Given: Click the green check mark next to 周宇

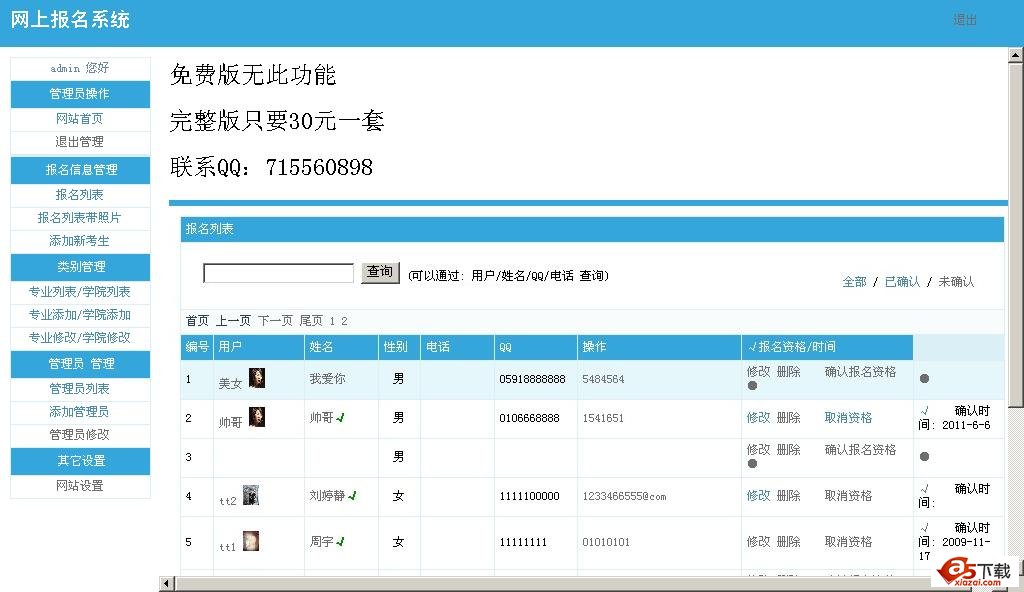Looking at the screenshot, I should (340, 542).
